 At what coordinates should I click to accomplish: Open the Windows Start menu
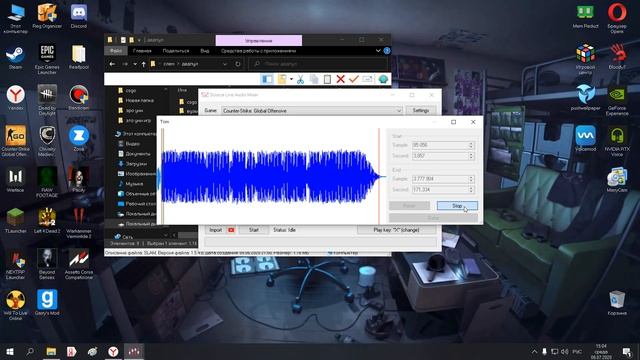[10, 351]
